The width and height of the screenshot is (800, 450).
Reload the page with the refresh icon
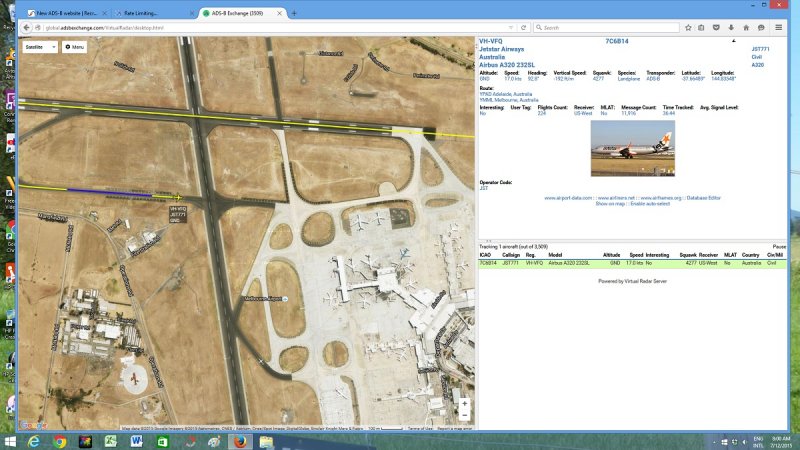523,28
